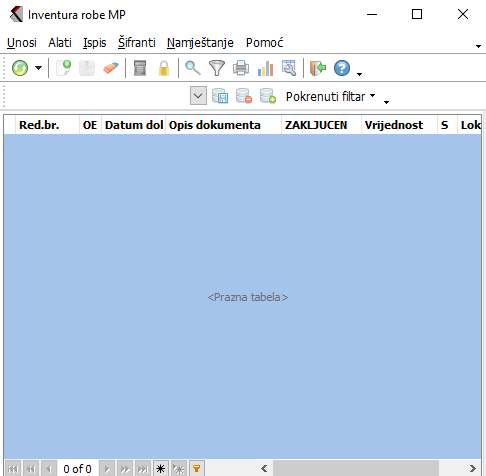The width and height of the screenshot is (486, 476).
Task: Click the padlock lock icon
Action: click(164, 68)
